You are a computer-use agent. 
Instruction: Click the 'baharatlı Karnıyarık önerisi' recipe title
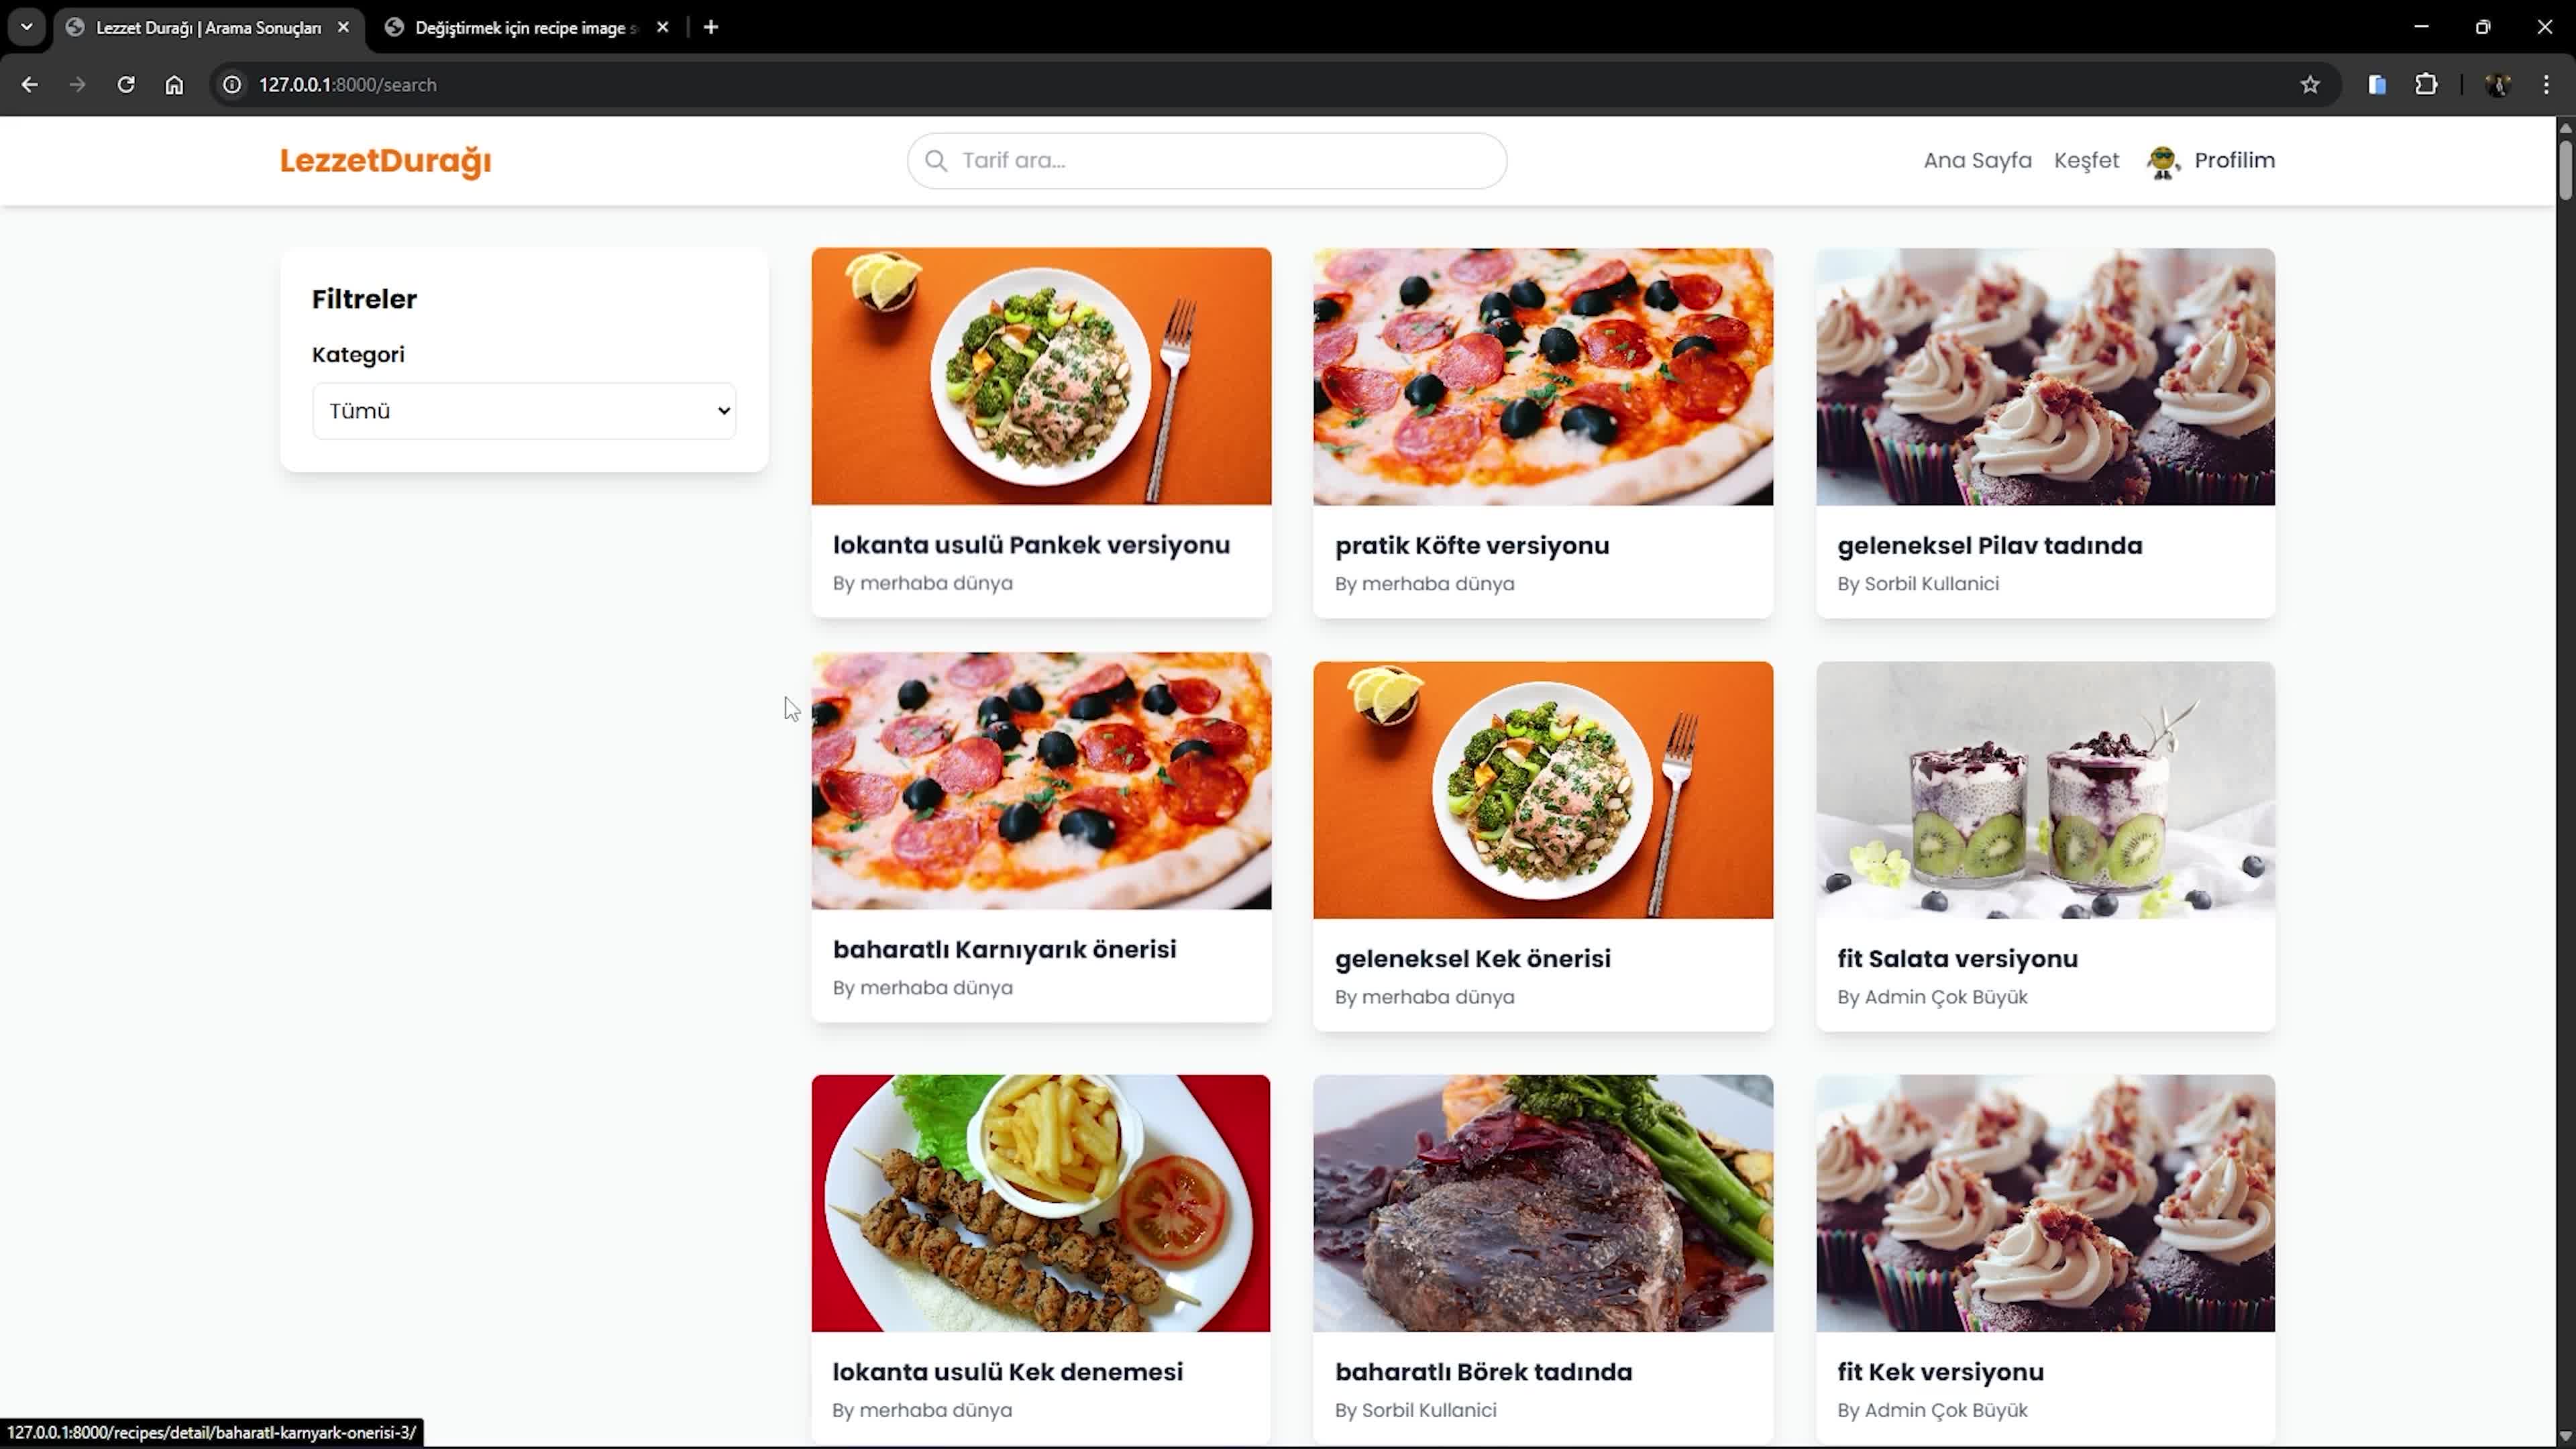tap(1004, 949)
